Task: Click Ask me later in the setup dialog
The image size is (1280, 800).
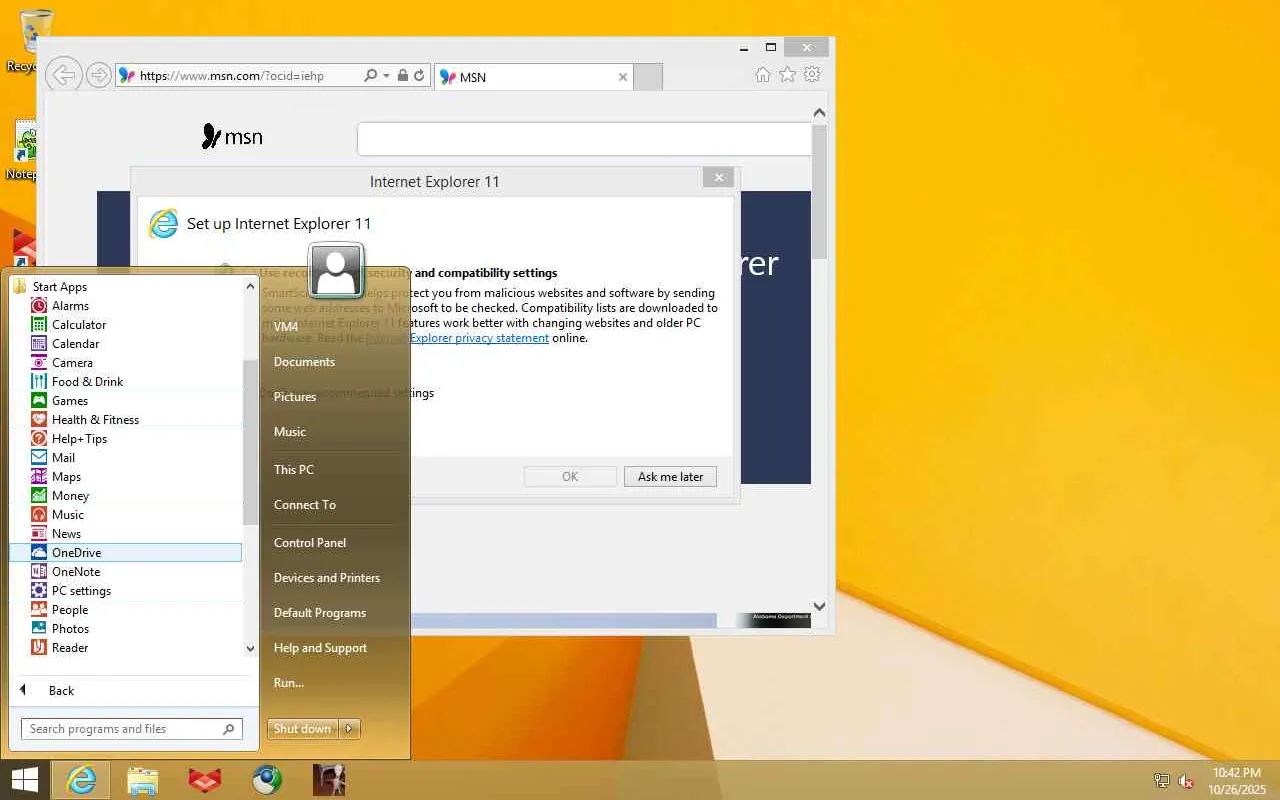Action: 670,477
